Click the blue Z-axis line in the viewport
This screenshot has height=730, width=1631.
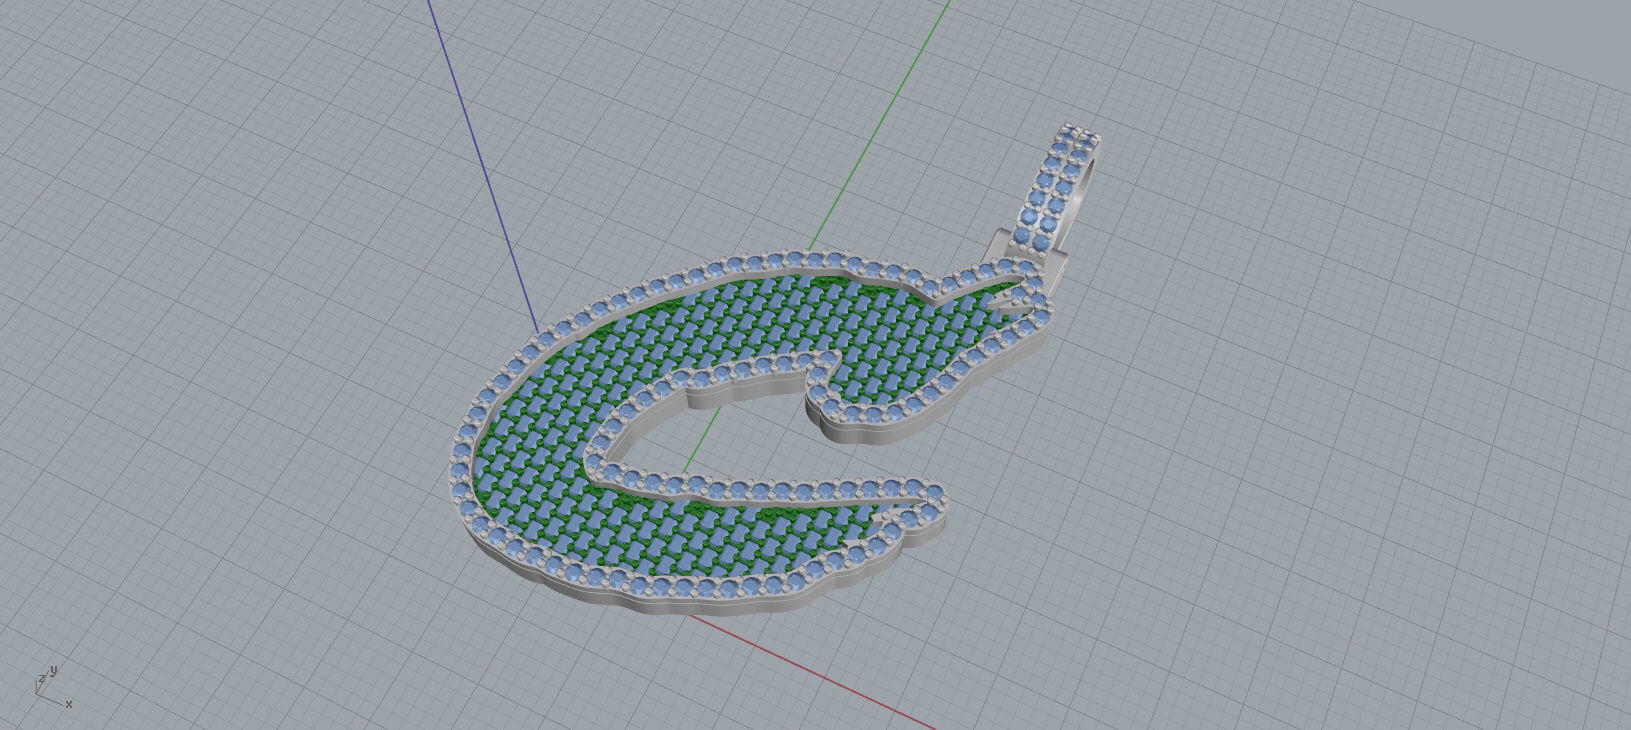[484, 166]
